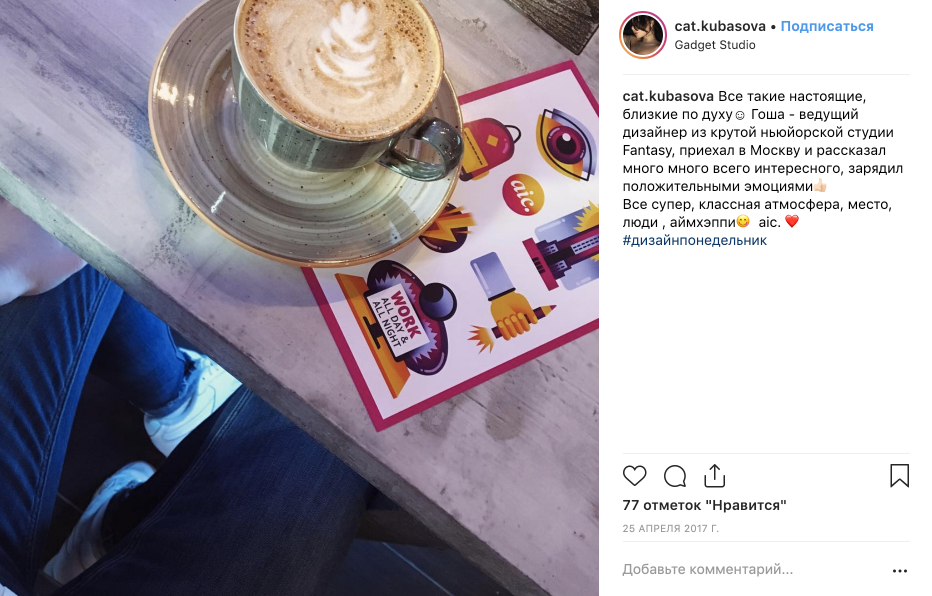This screenshot has width=932, height=596.
Task: Open comments via speech bubble icon
Action: point(675,476)
